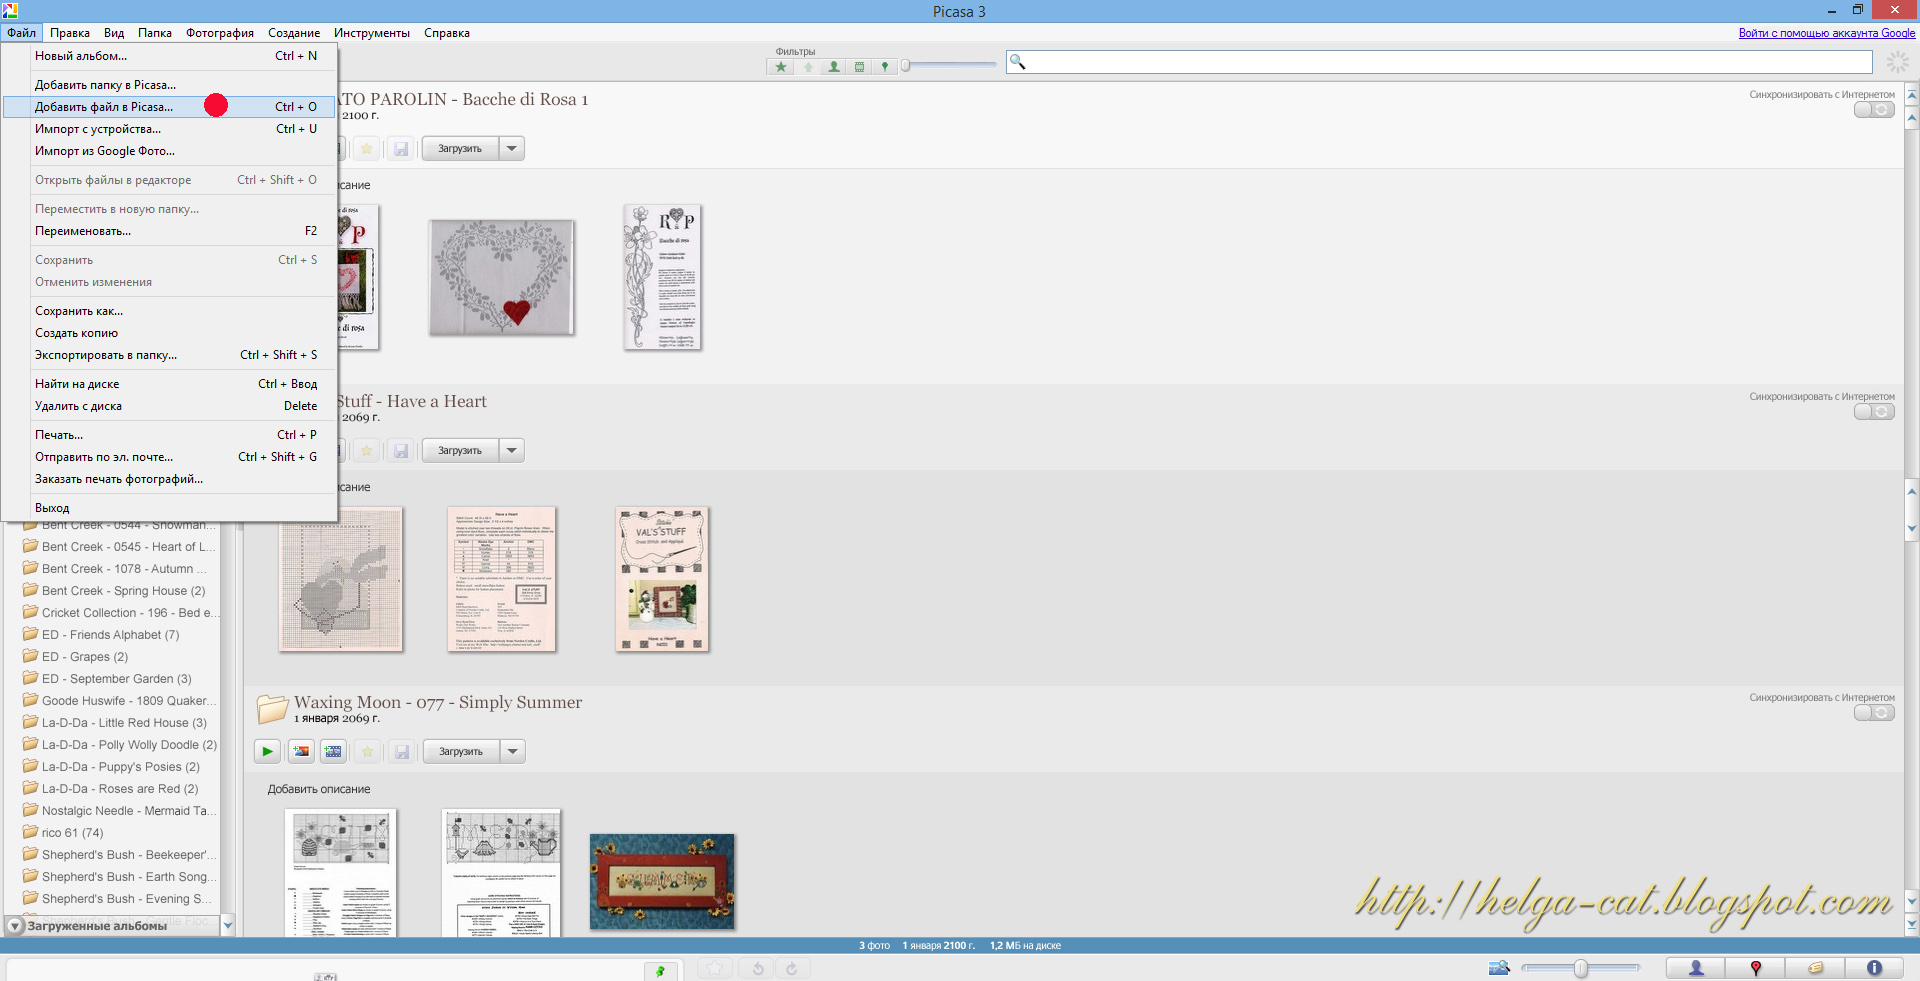
Task: Create photo collage for Waxing Moon folder
Action: pos(301,751)
